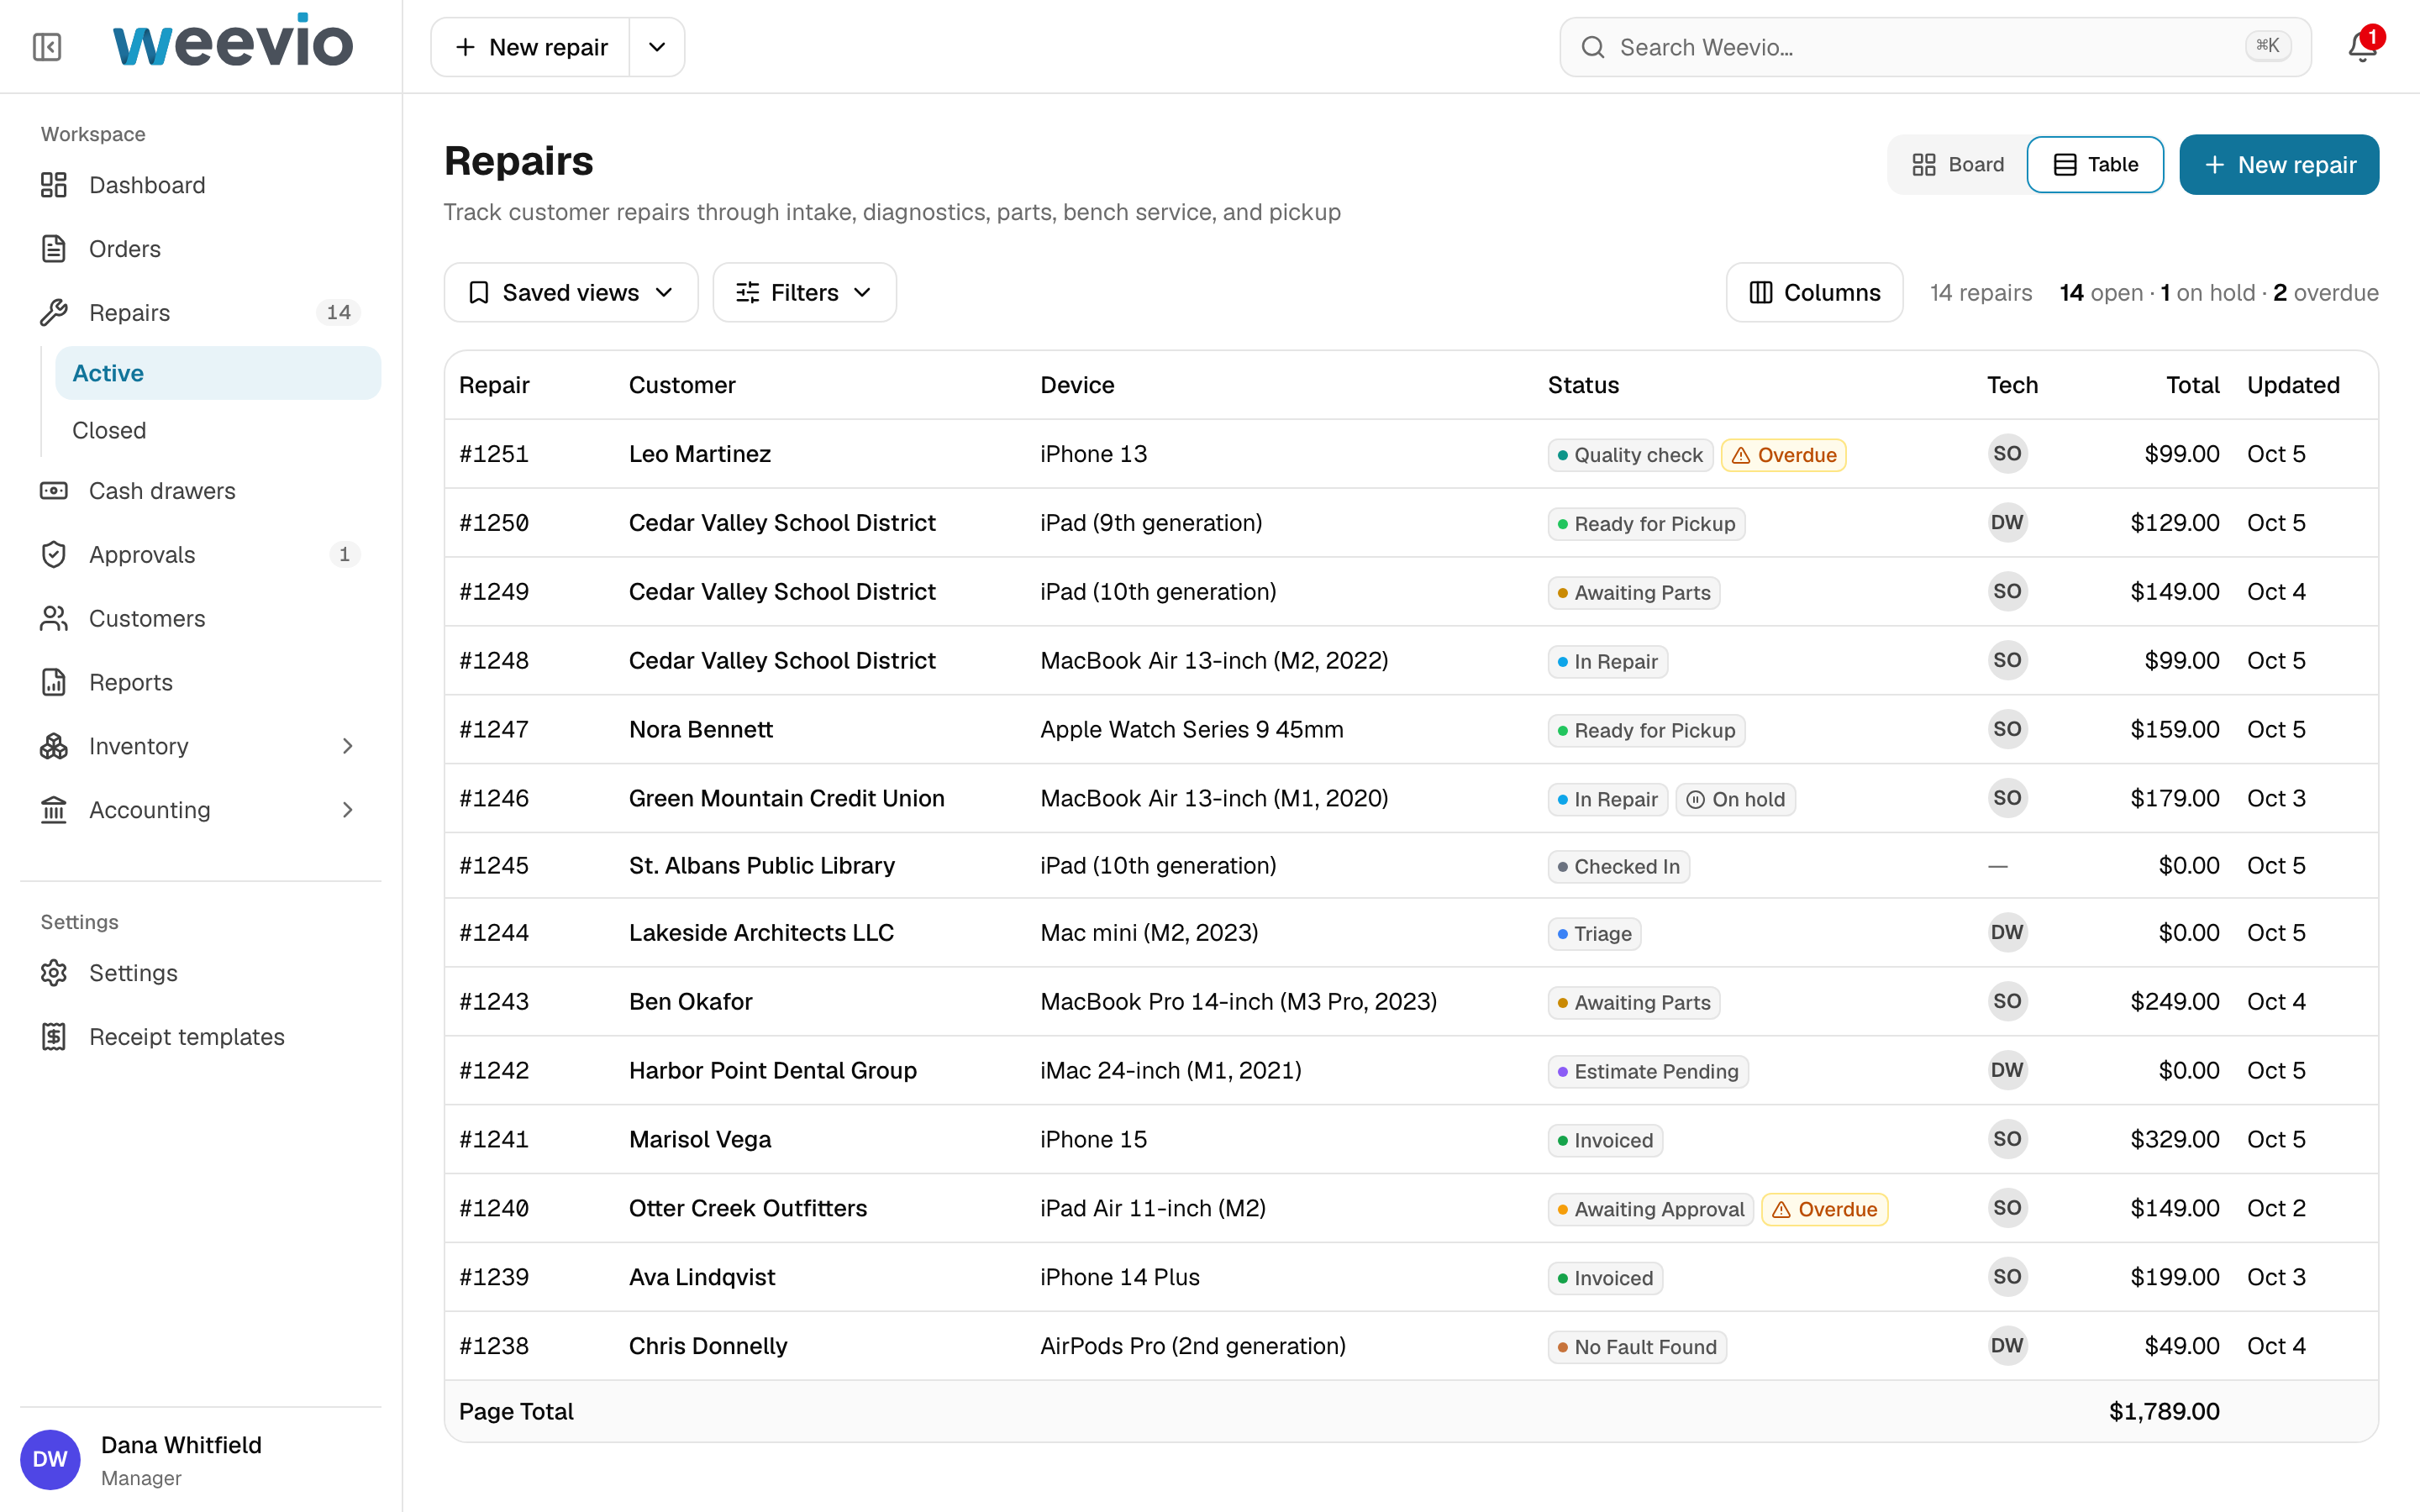Click the Cash drawers icon
The height and width of the screenshot is (1512, 2420).
tap(54, 491)
